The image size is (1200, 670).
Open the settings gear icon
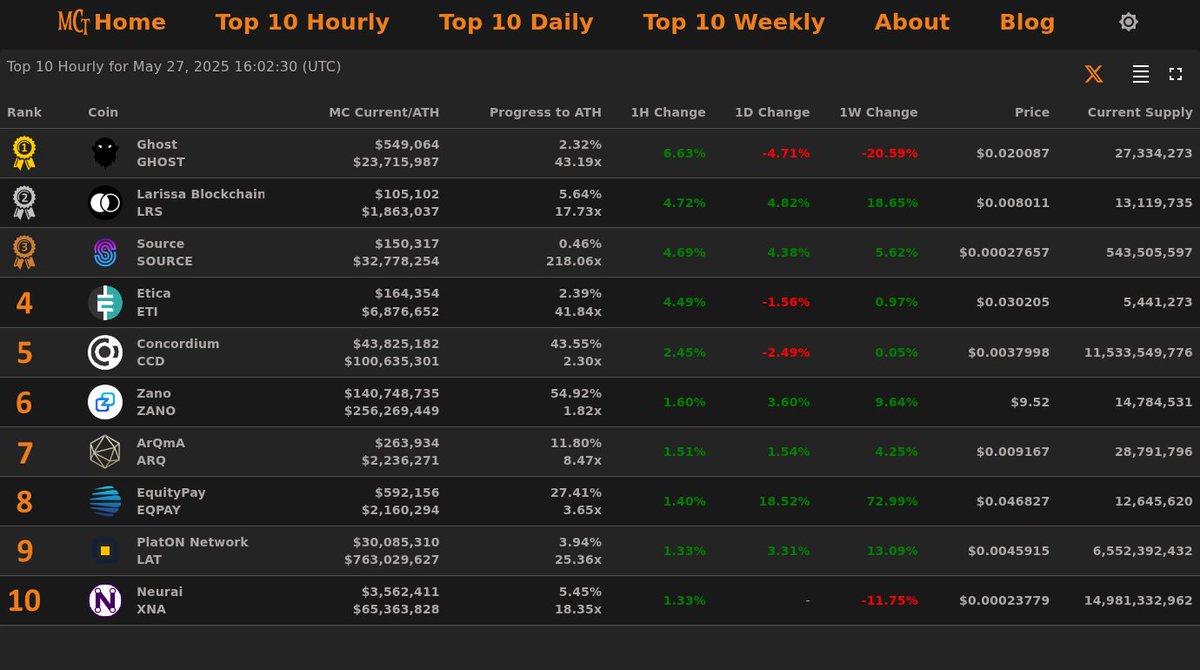point(1128,22)
